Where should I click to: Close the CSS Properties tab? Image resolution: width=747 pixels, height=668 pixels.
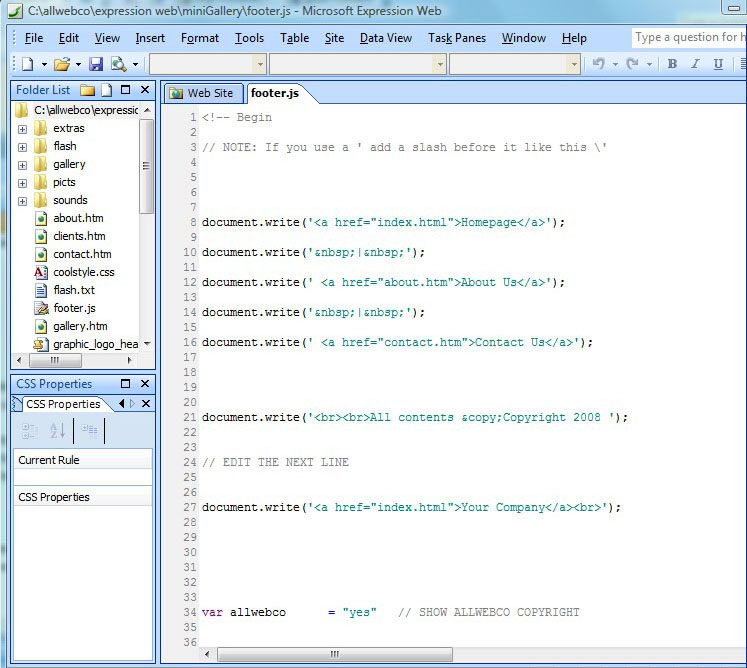point(146,404)
